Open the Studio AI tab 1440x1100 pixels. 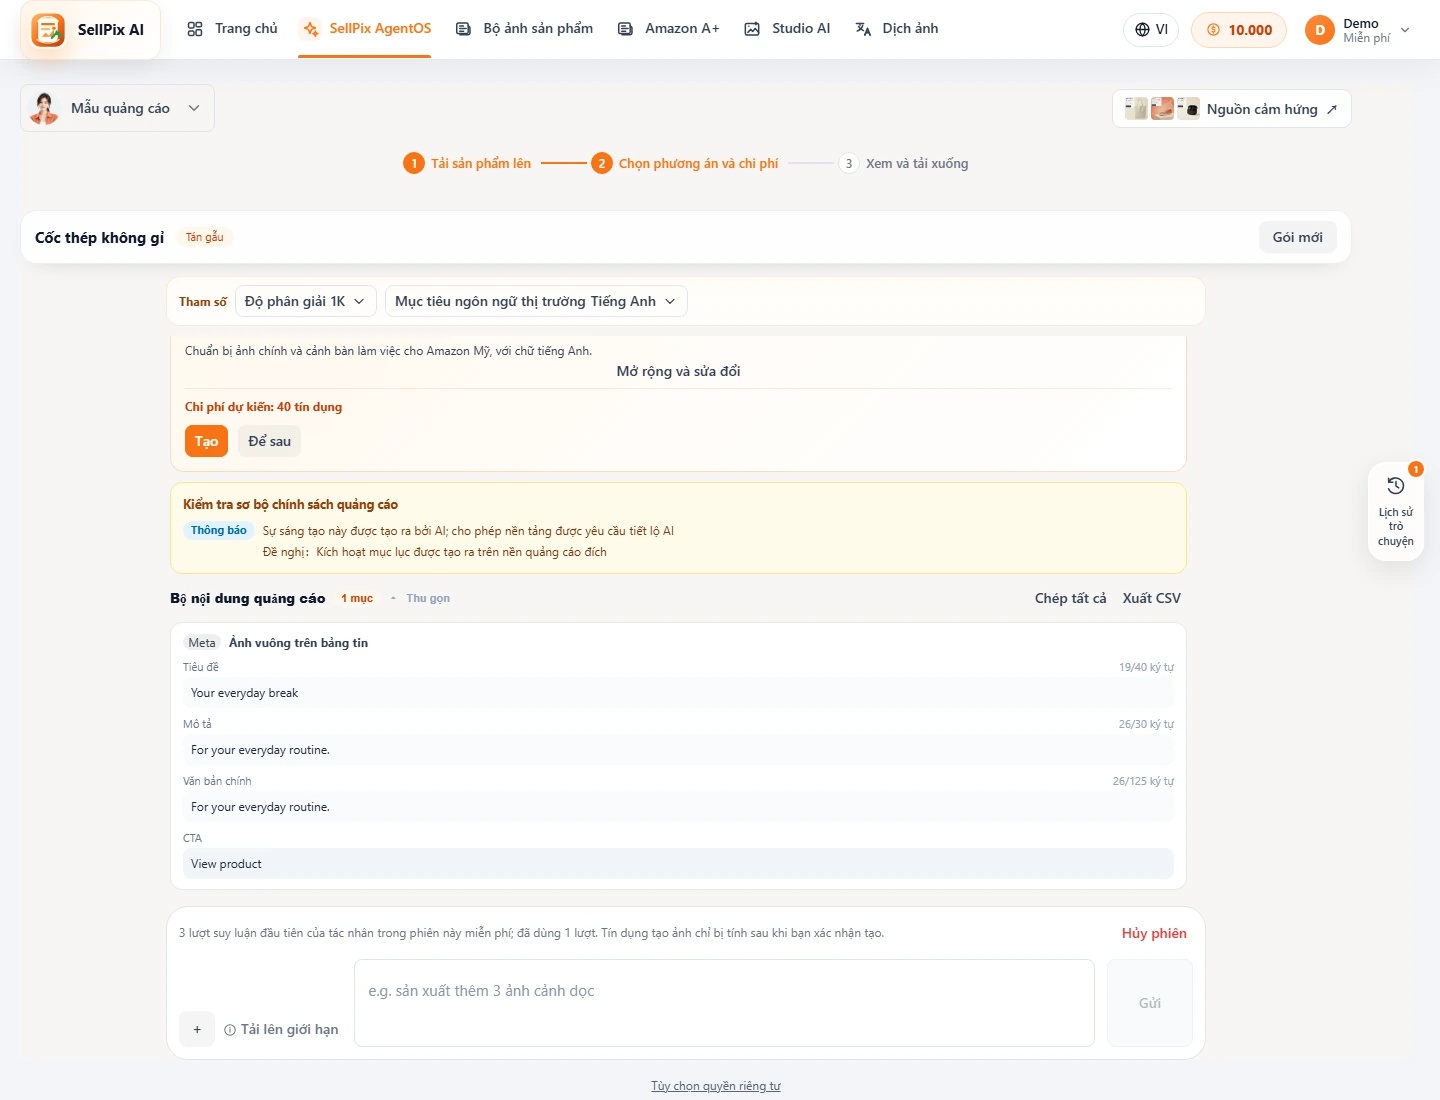787,29
